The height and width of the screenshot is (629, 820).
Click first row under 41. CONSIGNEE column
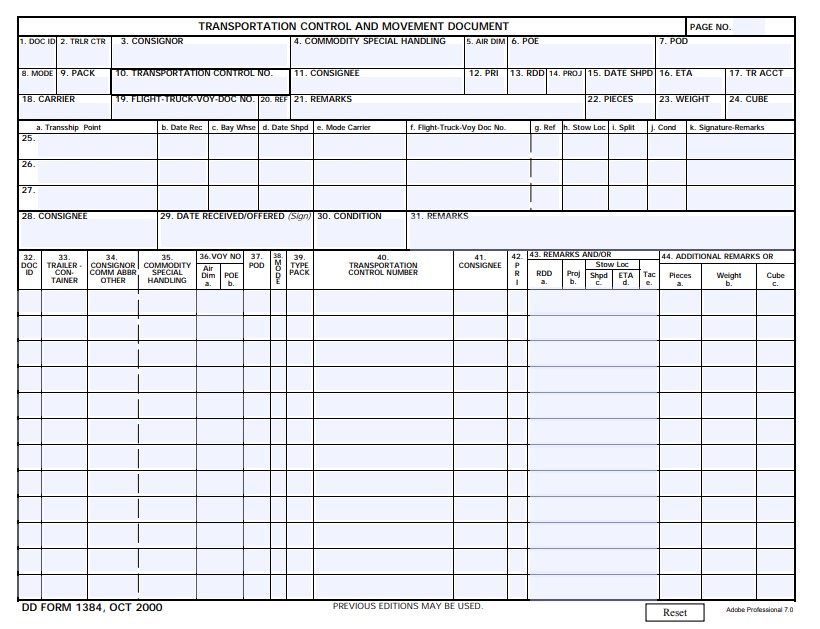click(480, 302)
